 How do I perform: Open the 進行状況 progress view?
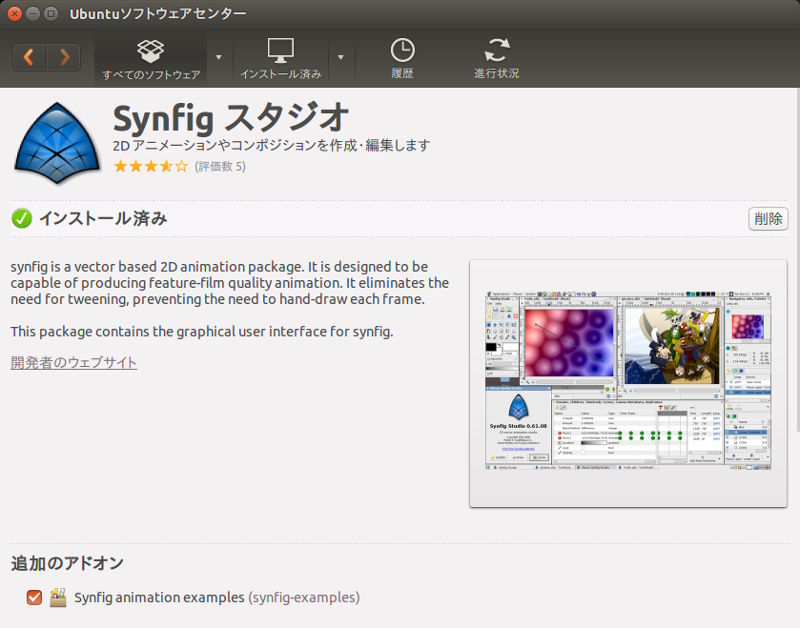pyautogui.click(x=496, y=59)
